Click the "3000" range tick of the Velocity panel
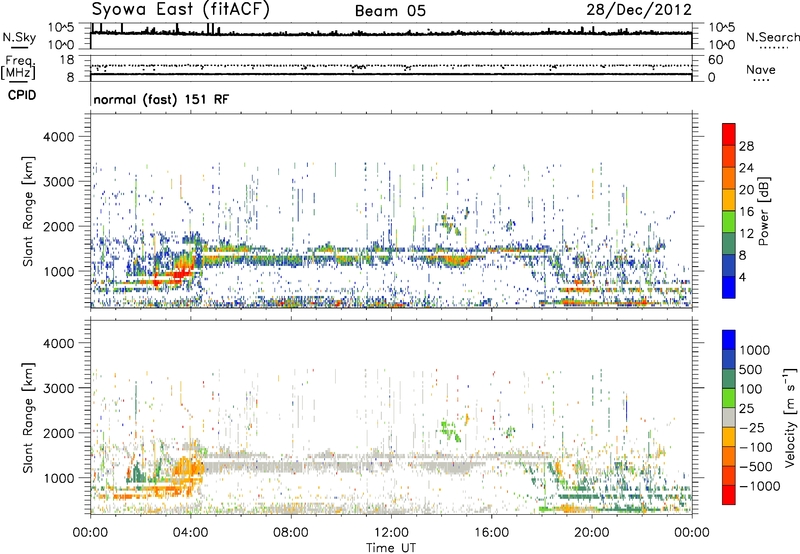The width and height of the screenshot is (800, 554). click(x=61, y=388)
